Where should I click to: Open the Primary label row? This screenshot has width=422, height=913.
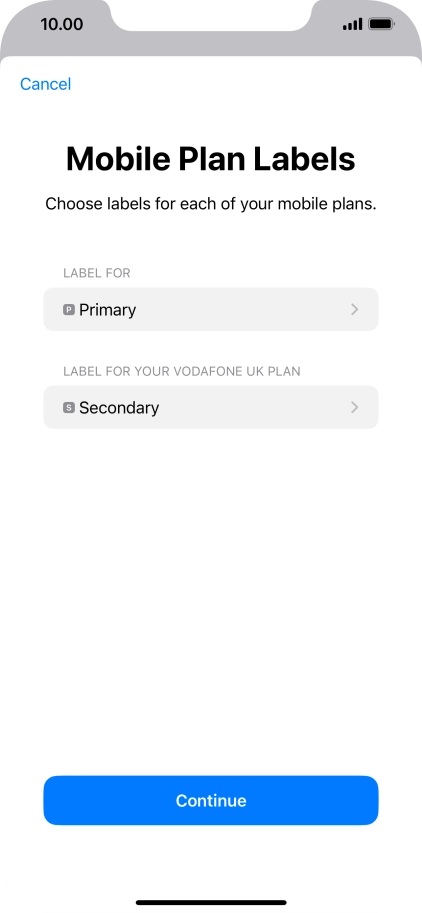pos(211,309)
